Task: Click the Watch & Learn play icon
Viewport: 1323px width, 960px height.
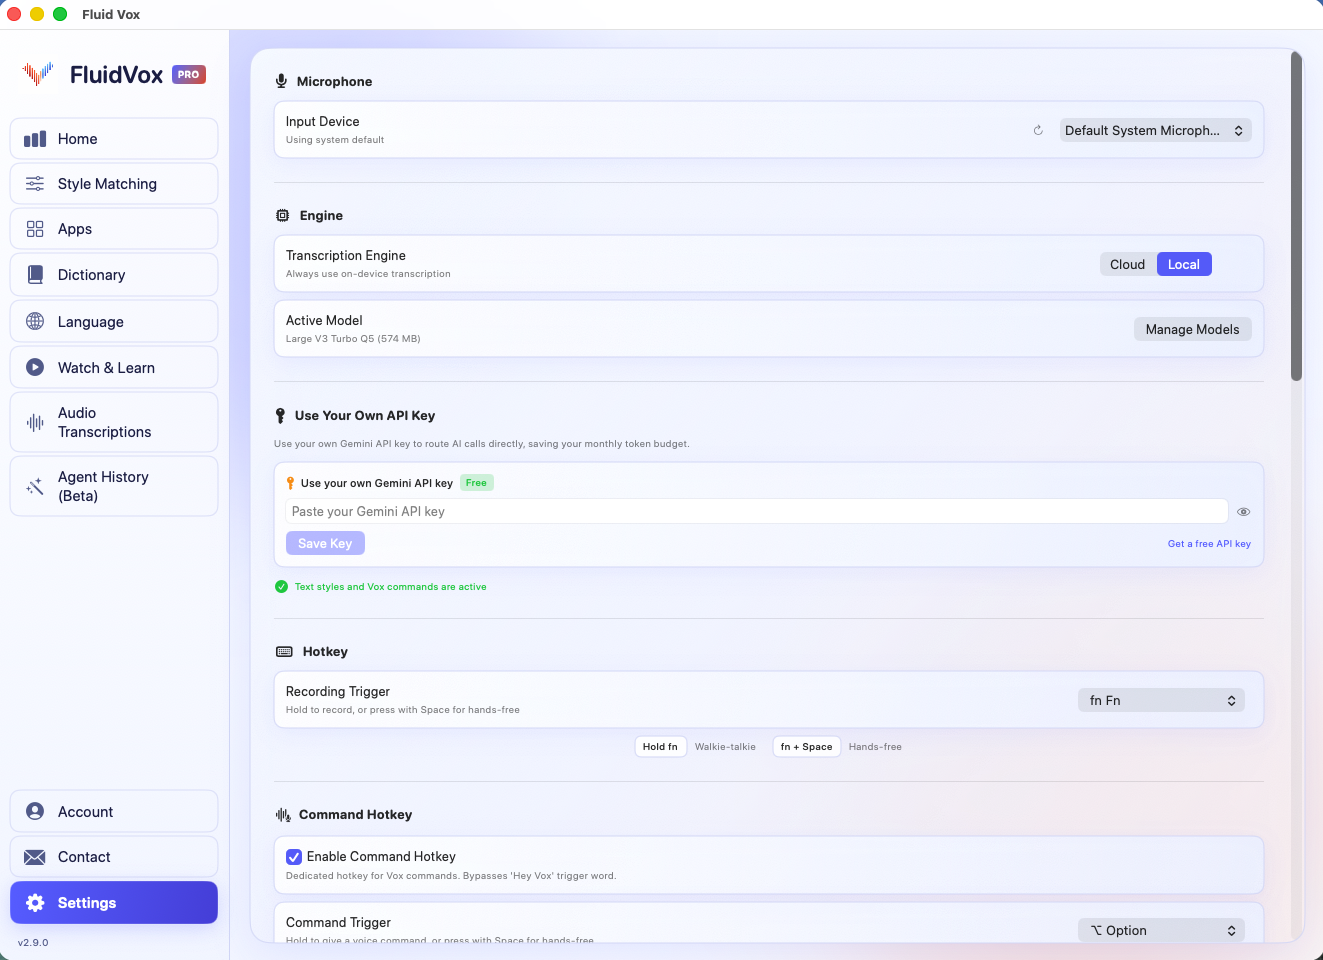Action: pyautogui.click(x=35, y=367)
